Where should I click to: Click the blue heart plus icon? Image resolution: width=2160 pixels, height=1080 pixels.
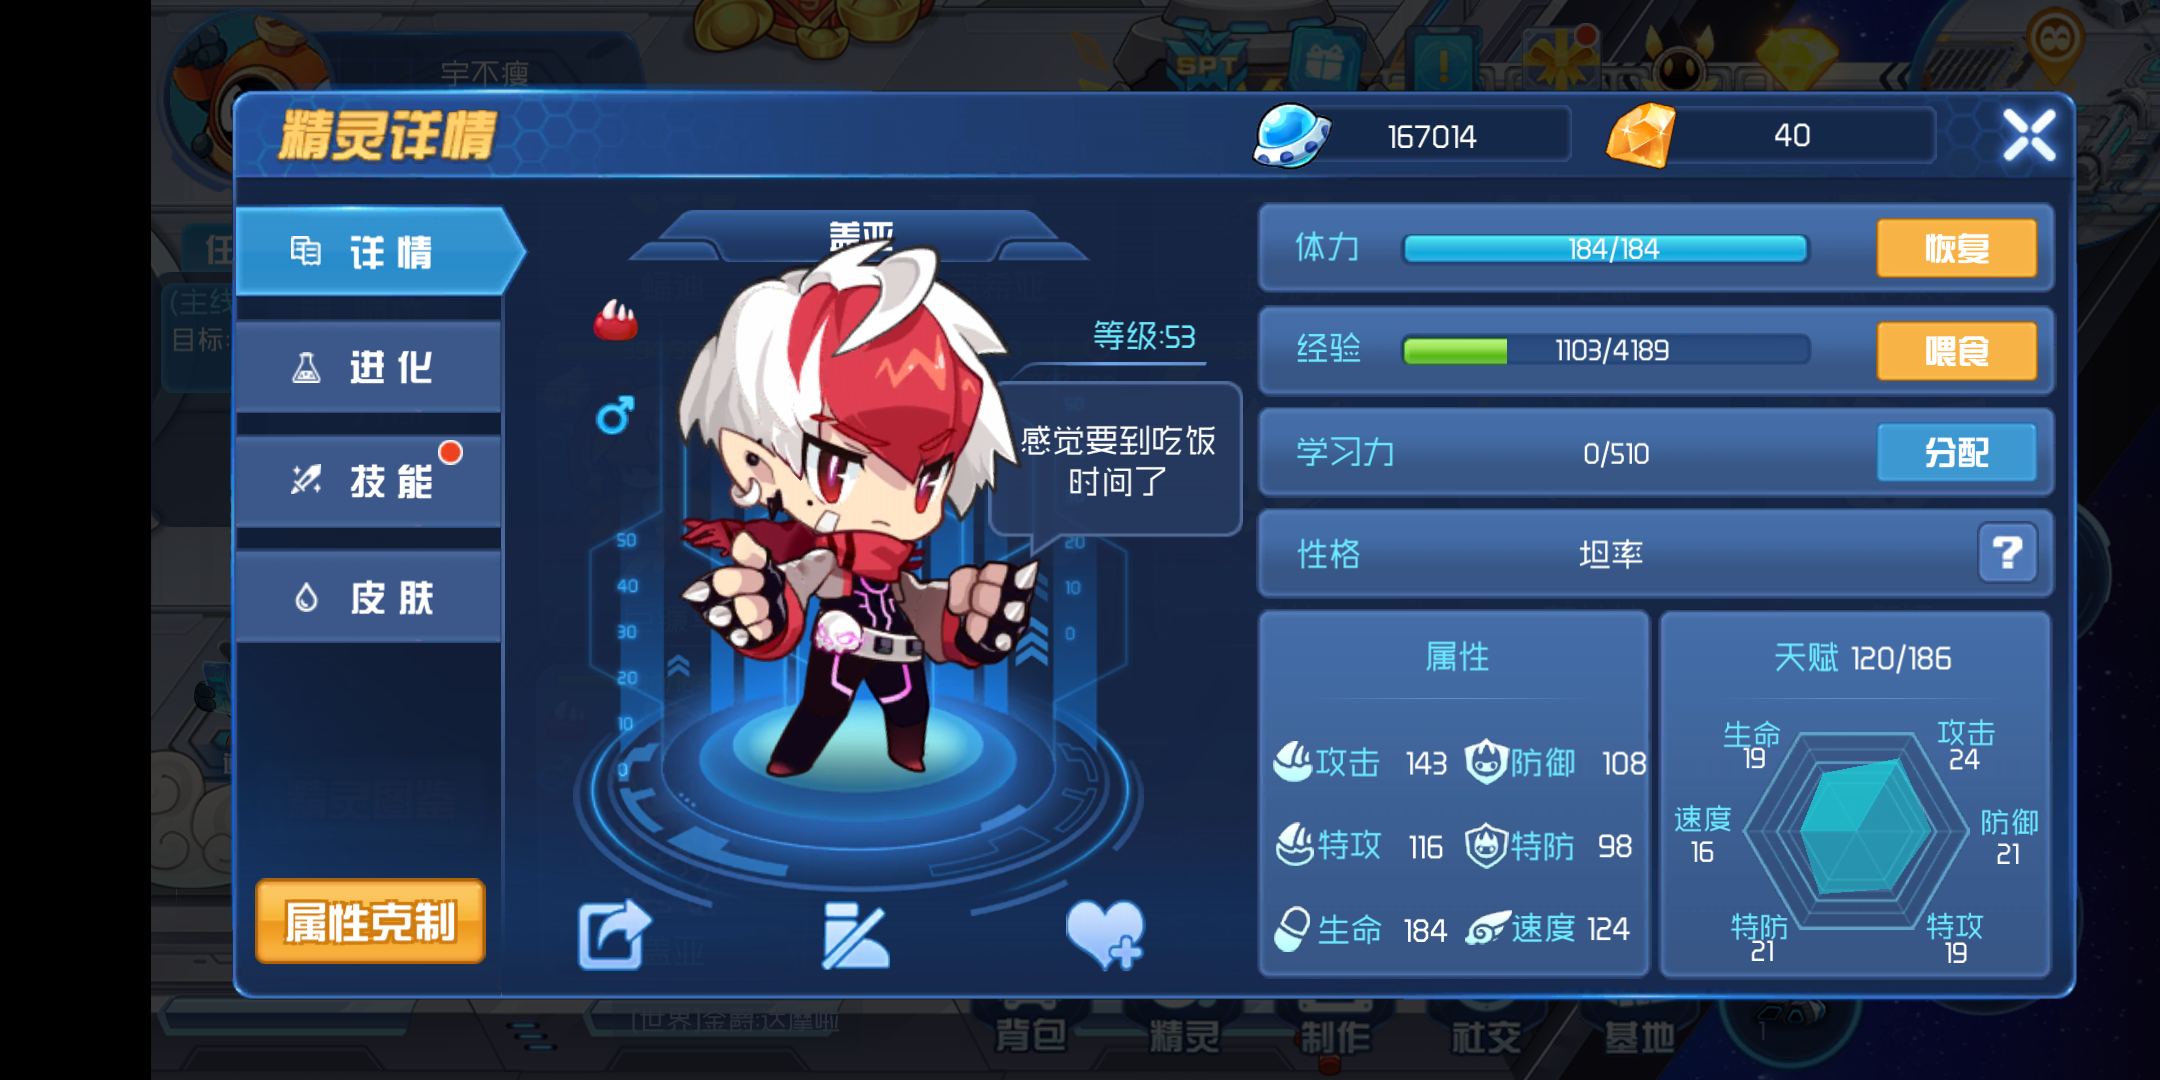click(x=1105, y=935)
